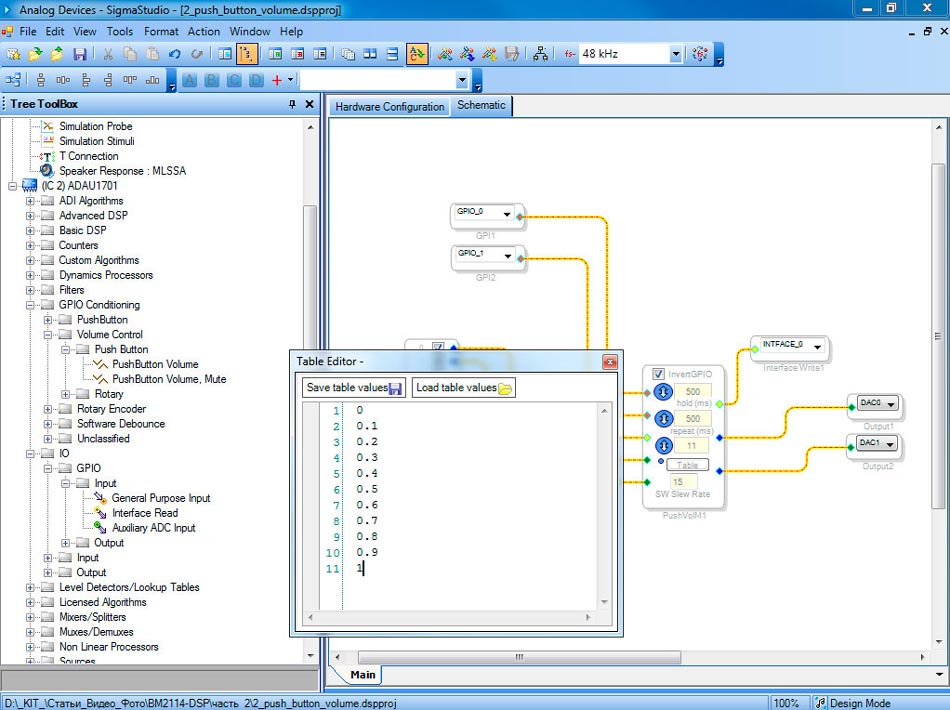Toggle the highlighted hierarchy numbering icon

click(x=247, y=54)
